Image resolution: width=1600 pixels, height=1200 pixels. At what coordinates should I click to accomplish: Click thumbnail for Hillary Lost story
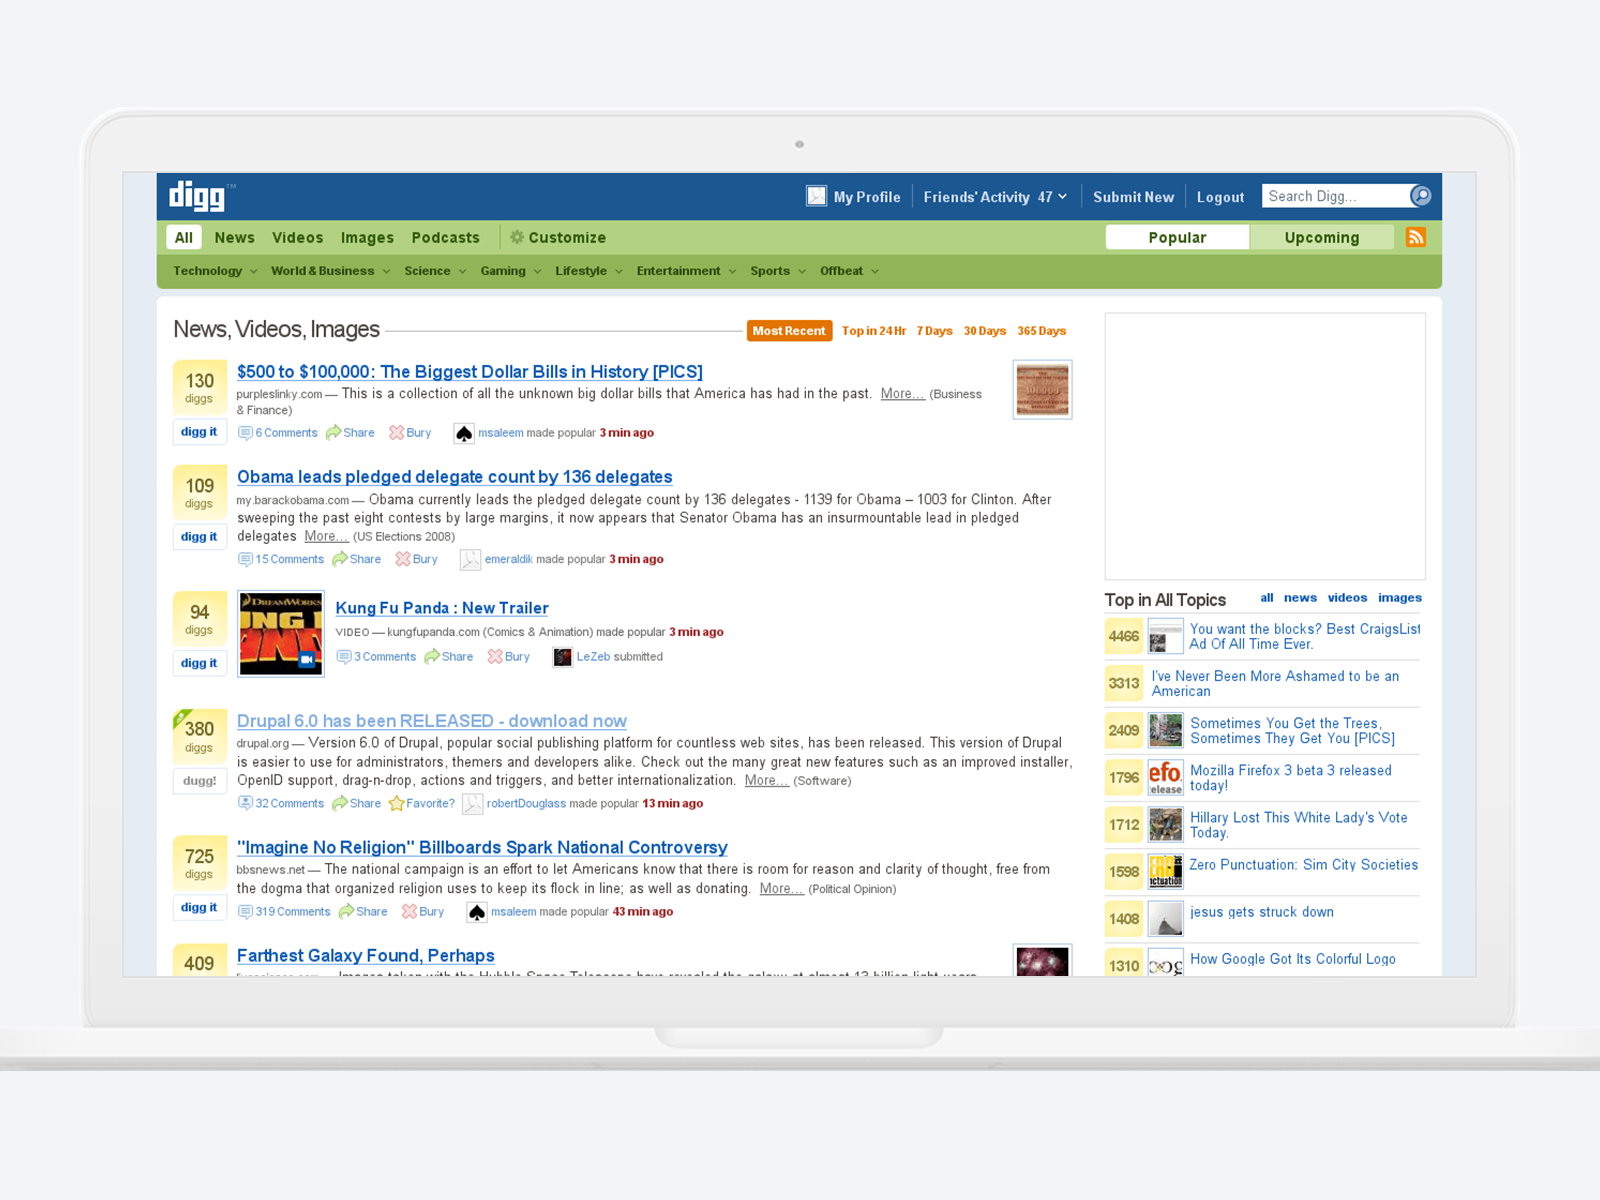pyautogui.click(x=1165, y=824)
